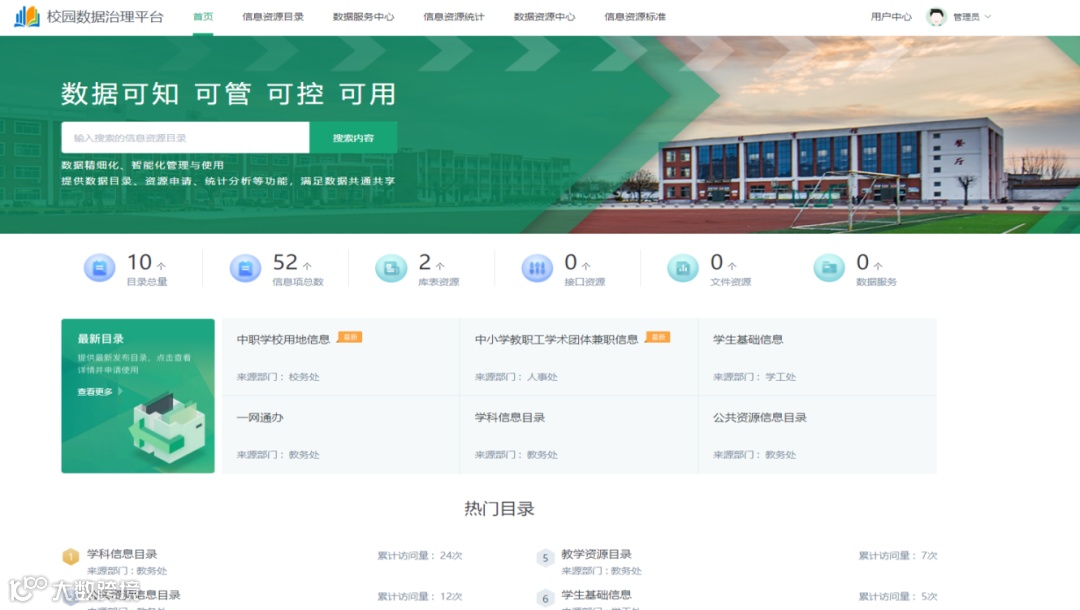Click 累计访问量：12次 text

[419, 596]
